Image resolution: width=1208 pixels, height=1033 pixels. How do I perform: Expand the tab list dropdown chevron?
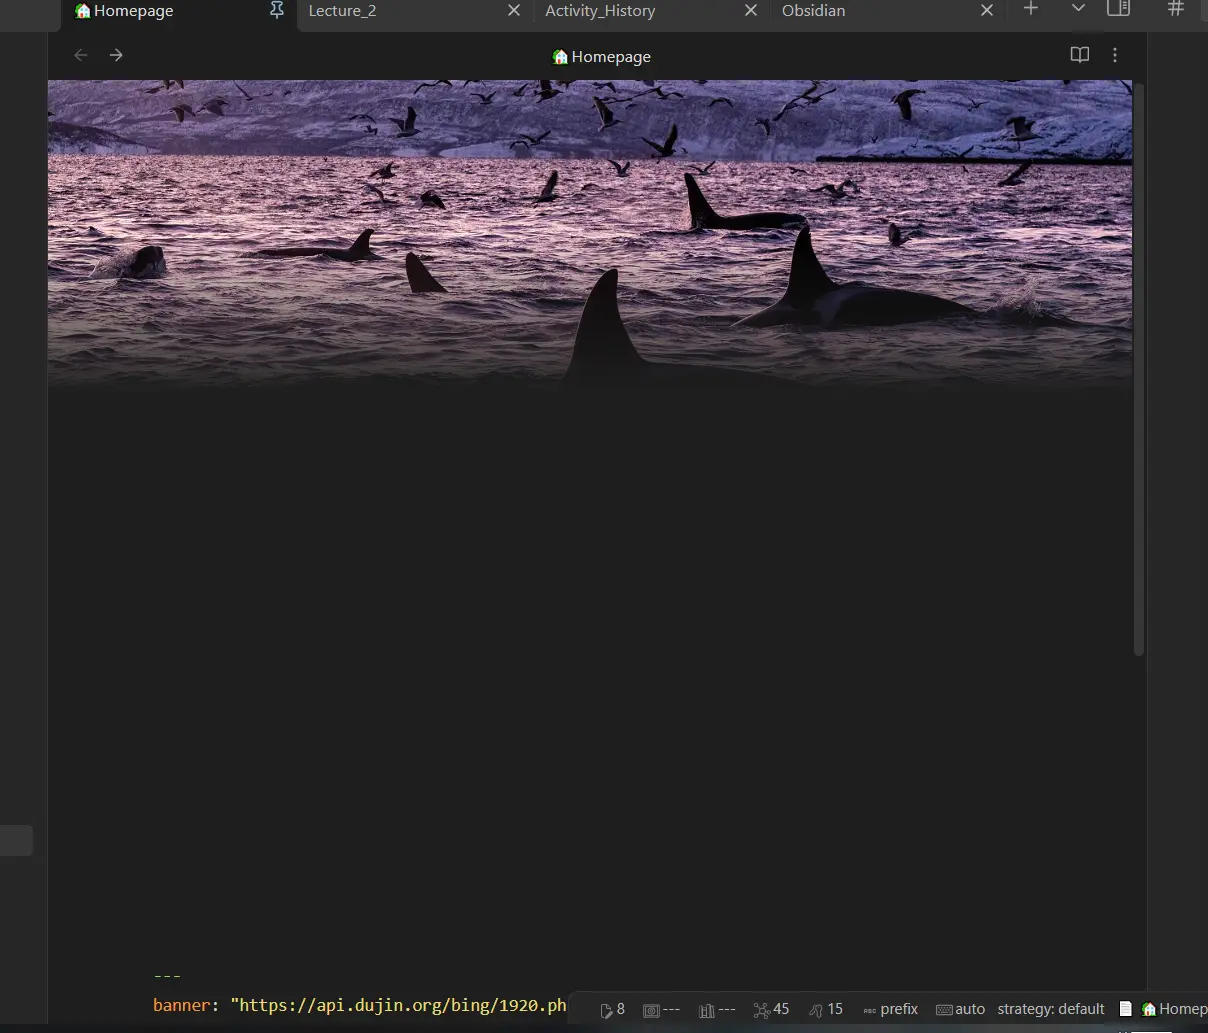(x=1078, y=9)
